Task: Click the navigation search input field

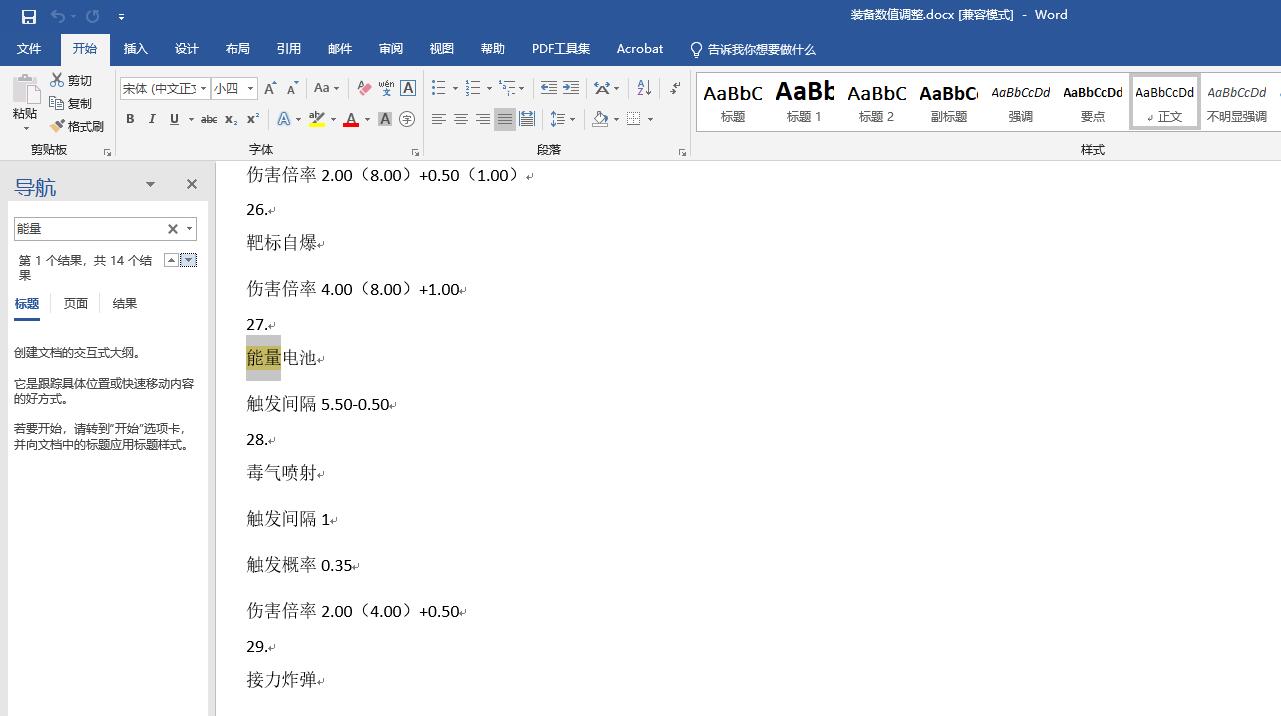Action: click(88, 229)
